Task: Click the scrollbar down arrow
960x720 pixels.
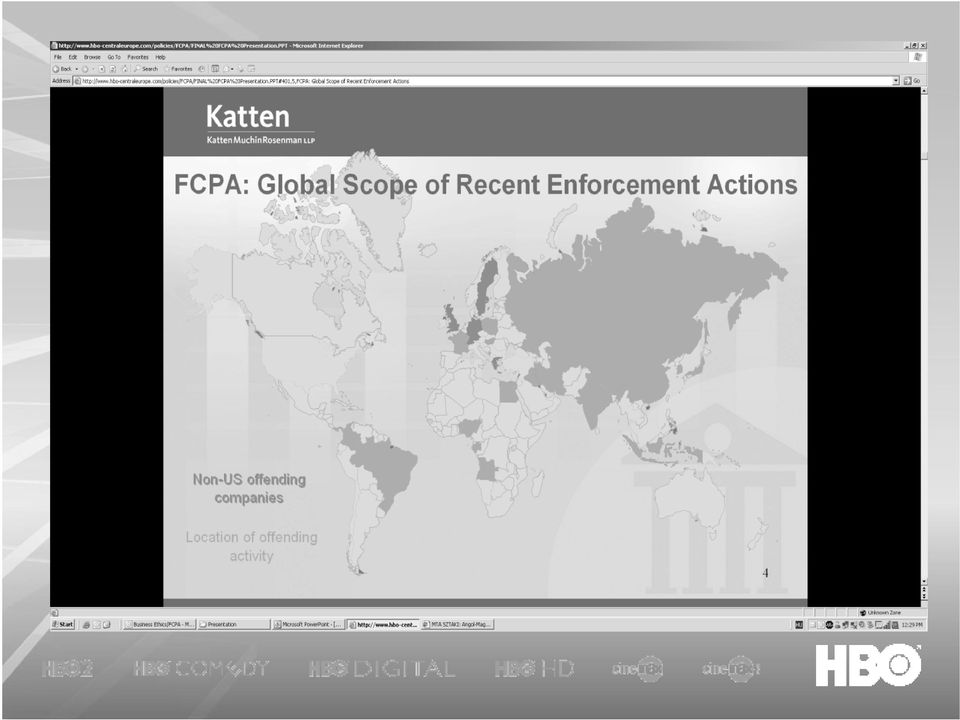Action: tap(924, 581)
